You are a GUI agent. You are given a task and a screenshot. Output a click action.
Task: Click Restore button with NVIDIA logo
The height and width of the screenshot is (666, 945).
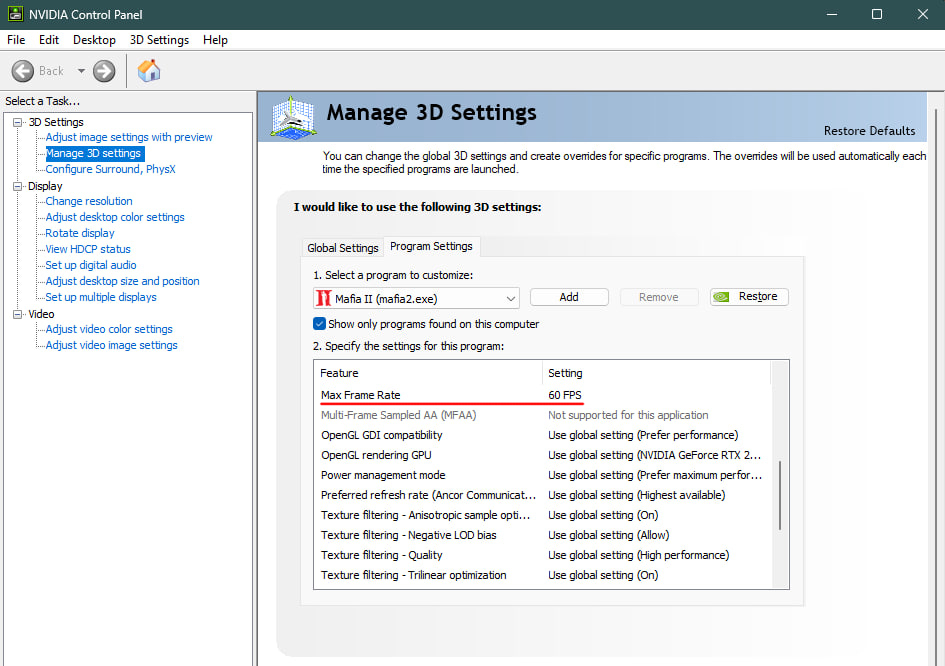[749, 297]
